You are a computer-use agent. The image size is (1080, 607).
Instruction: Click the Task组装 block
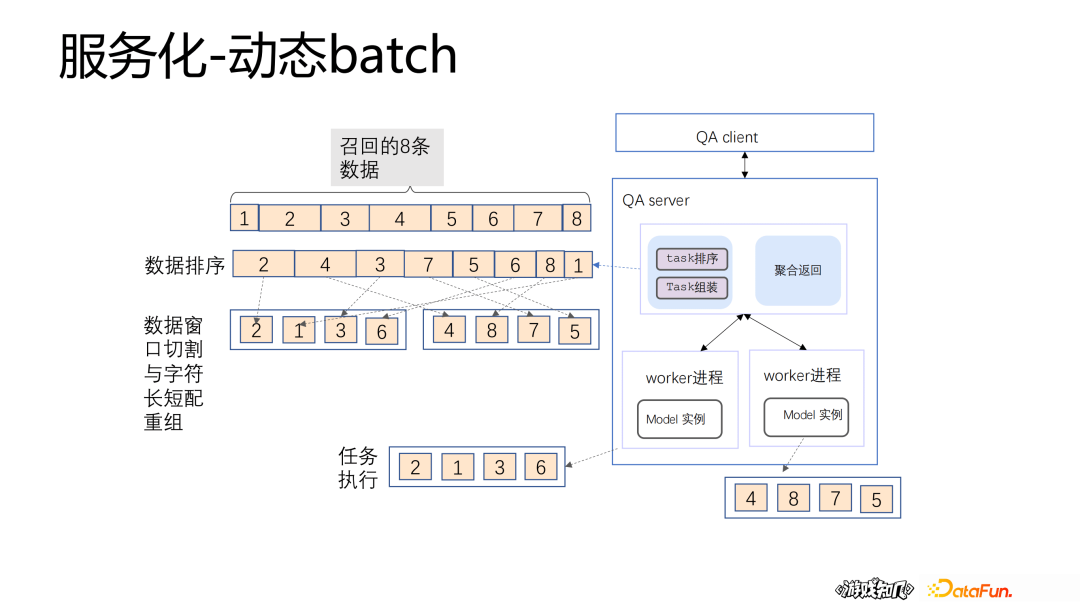point(692,287)
